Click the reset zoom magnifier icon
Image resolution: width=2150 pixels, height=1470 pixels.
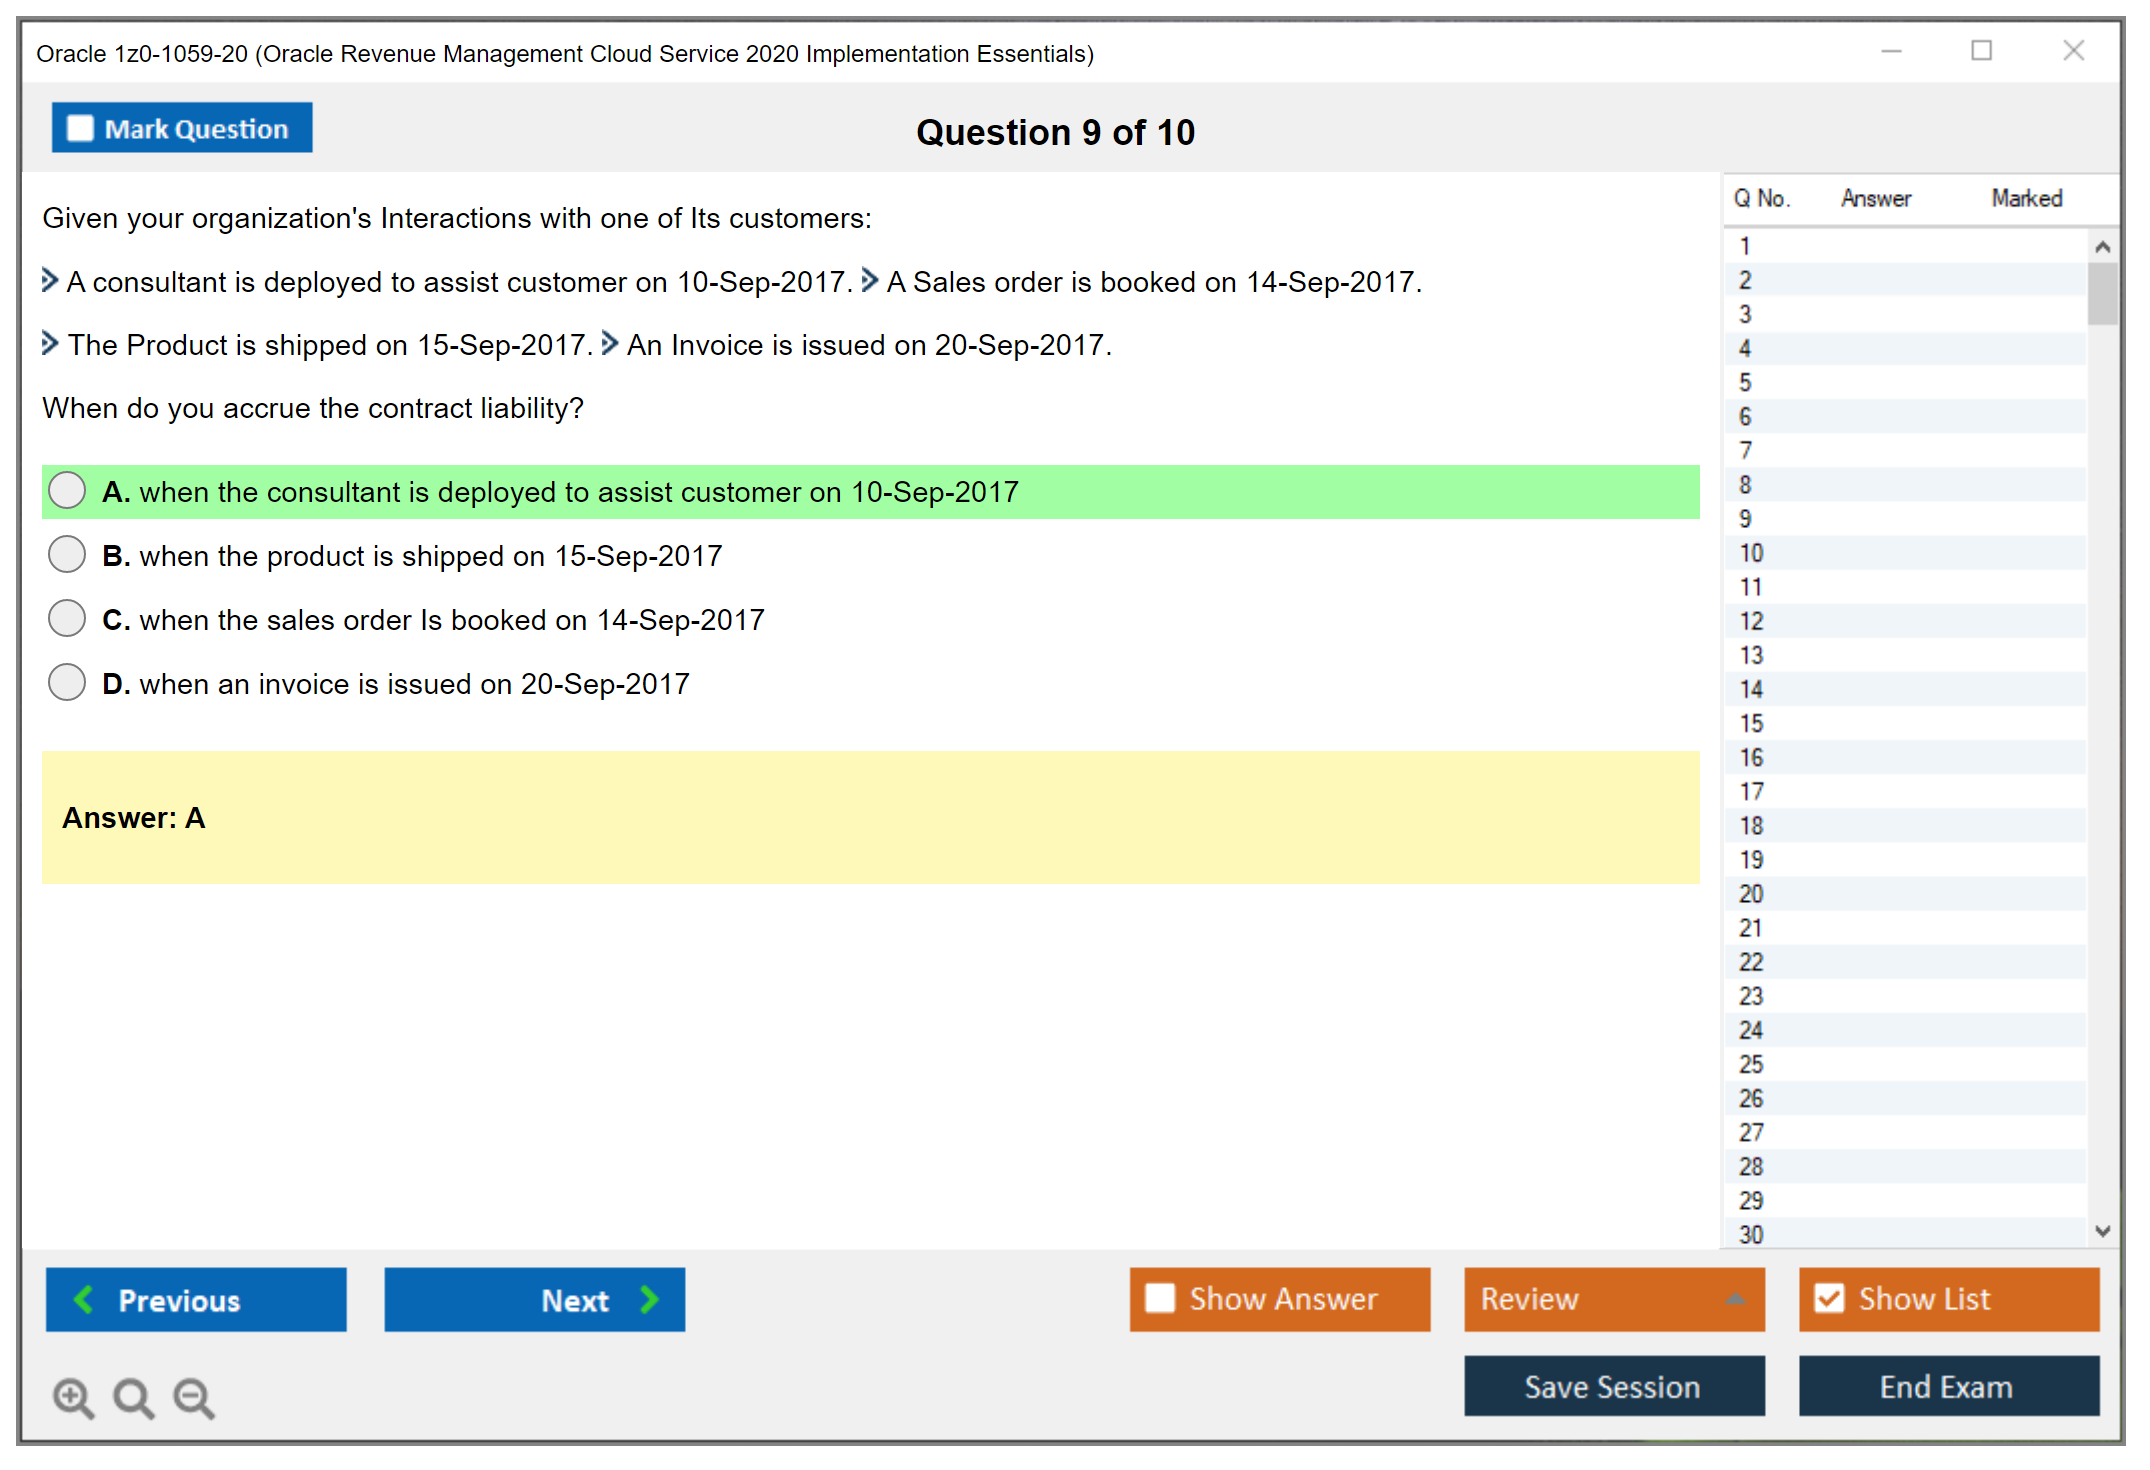click(133, 1397)
